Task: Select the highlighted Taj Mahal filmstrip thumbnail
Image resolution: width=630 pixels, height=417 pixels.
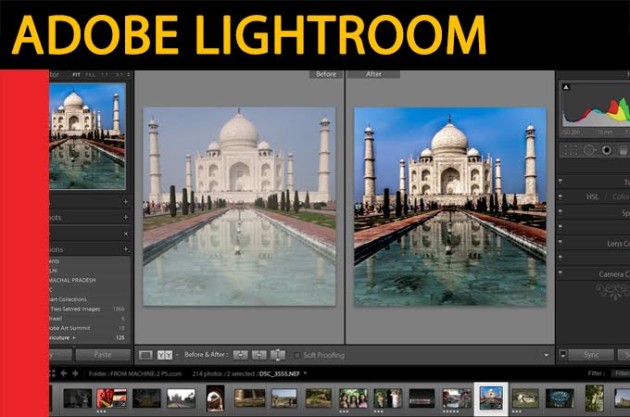Action: point(491,398)
